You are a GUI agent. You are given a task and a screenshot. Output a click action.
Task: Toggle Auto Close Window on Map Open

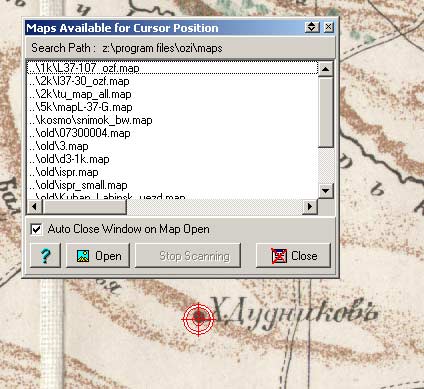pyautogui.click(x=36, y=229)
